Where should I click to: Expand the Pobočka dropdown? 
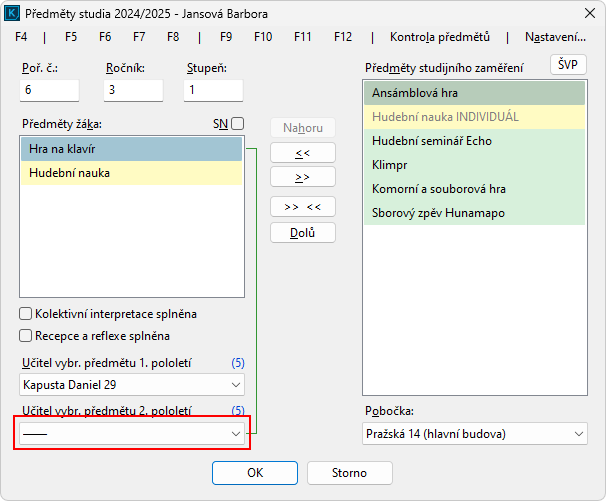pos(579,434)
